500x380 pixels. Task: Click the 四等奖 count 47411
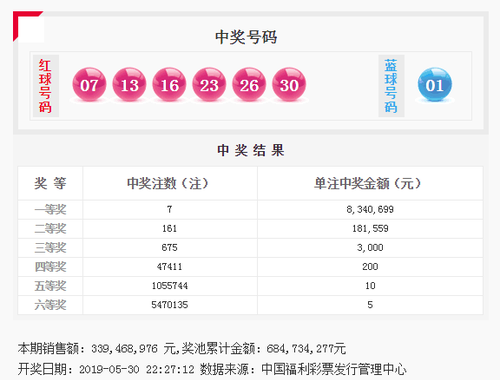(x=170, y=267)
